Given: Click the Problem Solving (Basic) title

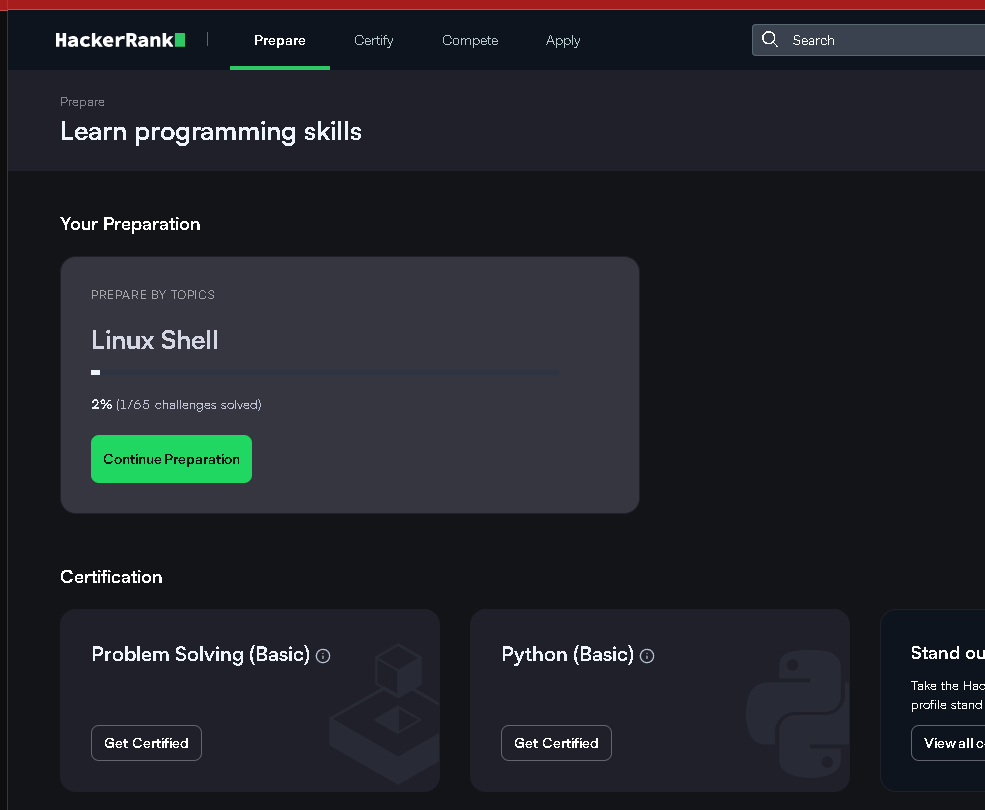Looking at the screenshot, I should click(x=200, y=654).
